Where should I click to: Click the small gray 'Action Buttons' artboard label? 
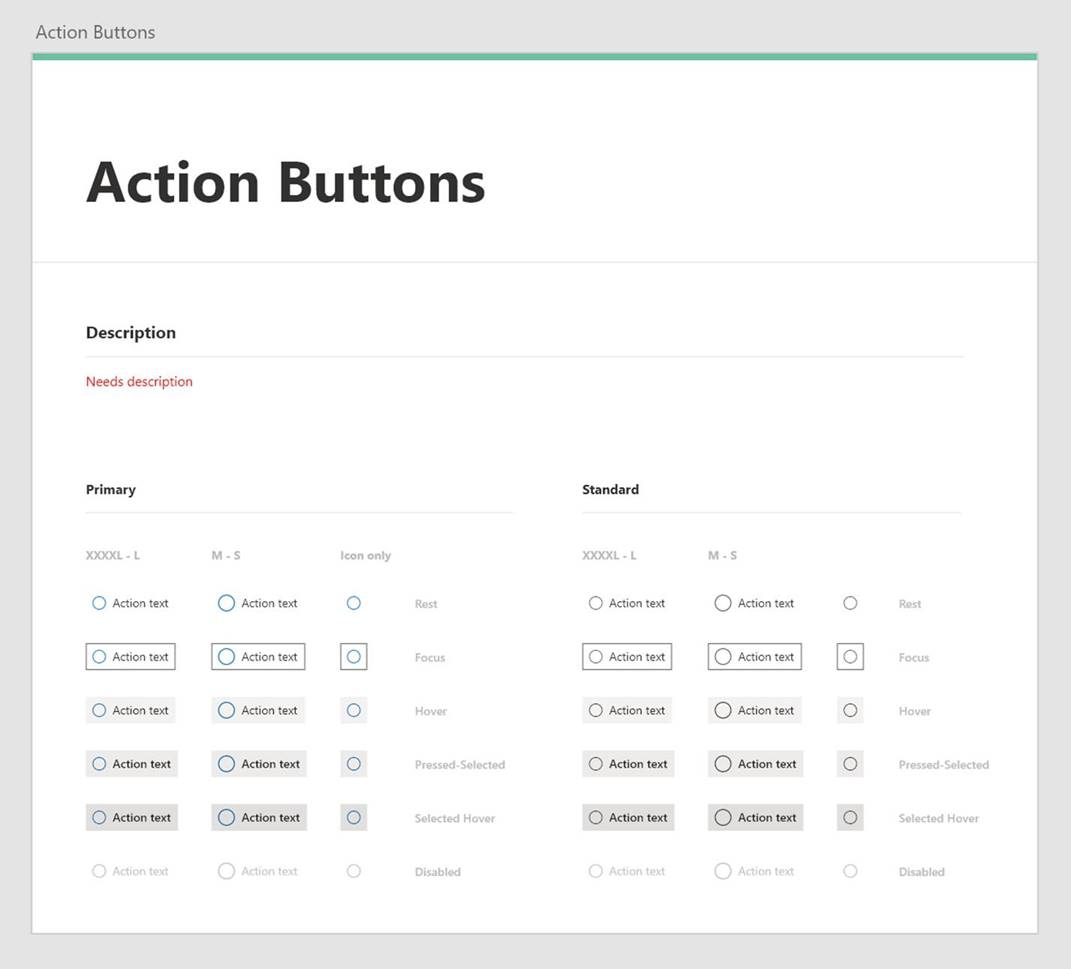click(x=96, y=32)
